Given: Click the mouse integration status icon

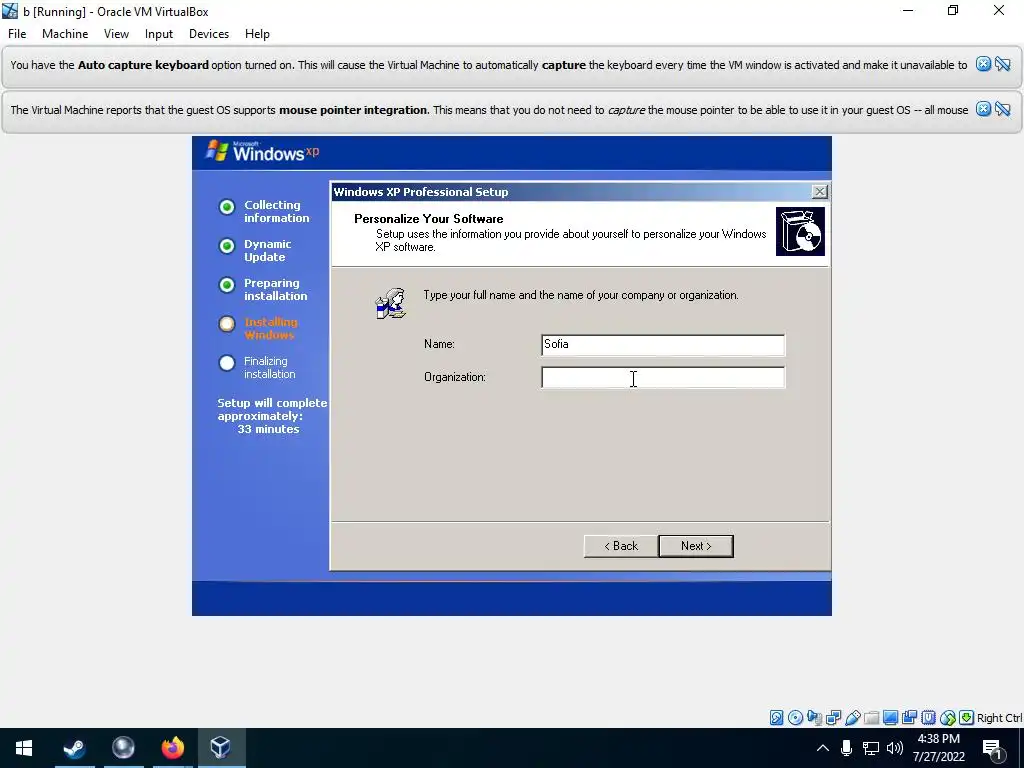Looking at the screenshot, I should [948, 718].
